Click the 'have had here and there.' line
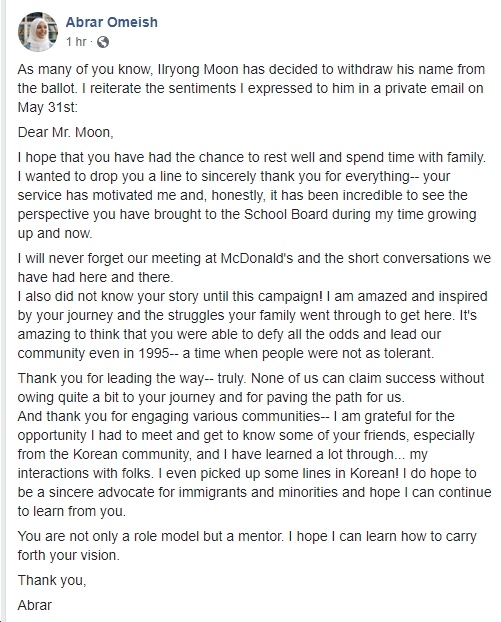501x622 pixels. click(x=95, y=277)
